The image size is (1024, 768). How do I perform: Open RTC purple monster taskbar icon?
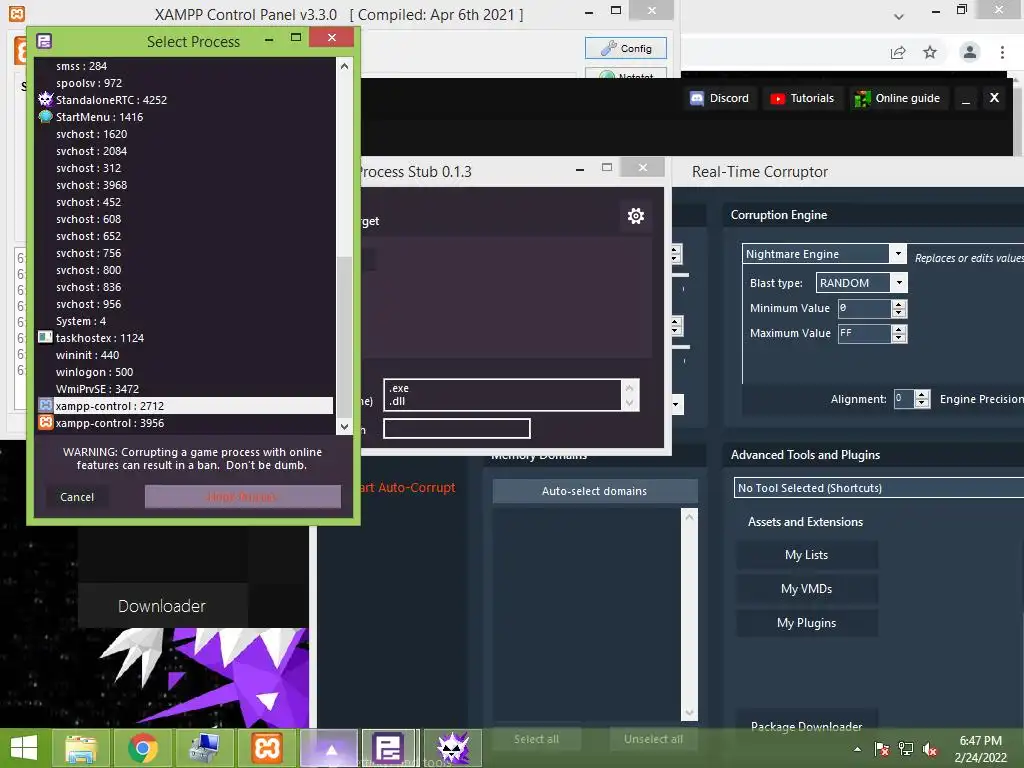click(453, 748)
